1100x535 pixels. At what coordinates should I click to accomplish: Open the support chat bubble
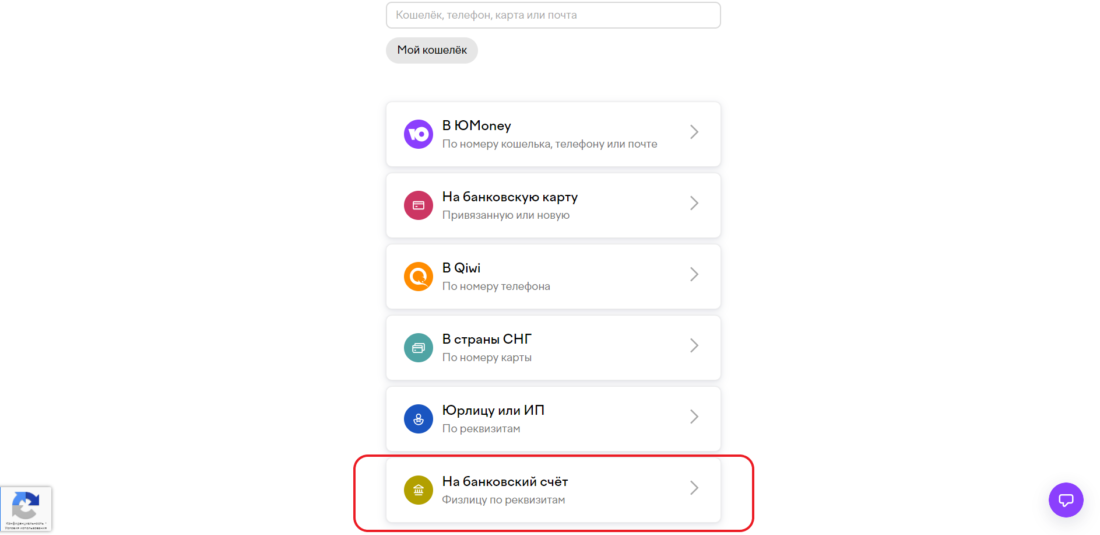pyautogui.click(x=1065, y=499)
